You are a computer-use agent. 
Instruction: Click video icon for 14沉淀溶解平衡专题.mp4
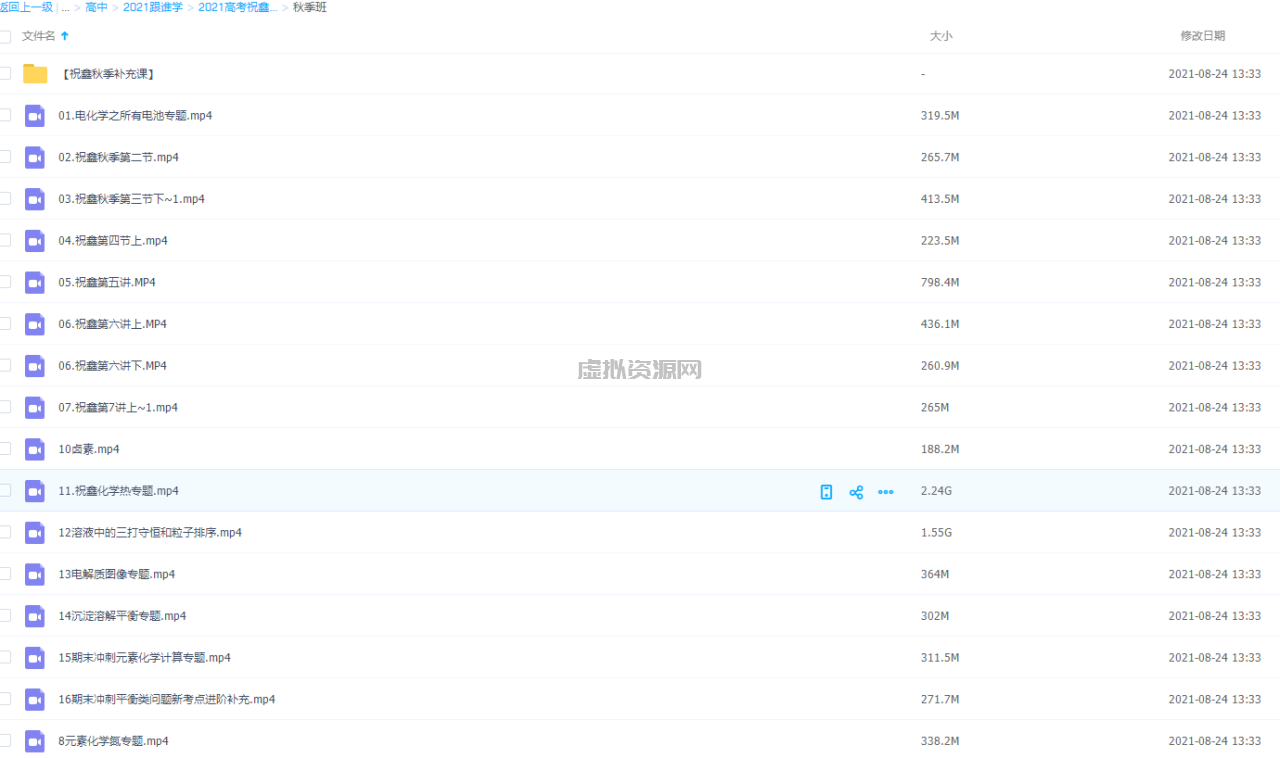[x=35, y=615]
